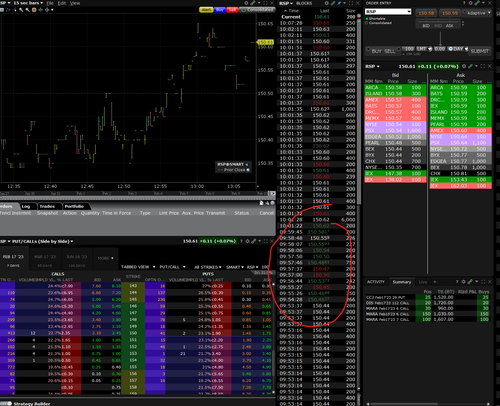The height and width of the screenshot is (406, 500).
Task: Select the MAR 17 '23 expiry tab
Action: click(45, 259)
